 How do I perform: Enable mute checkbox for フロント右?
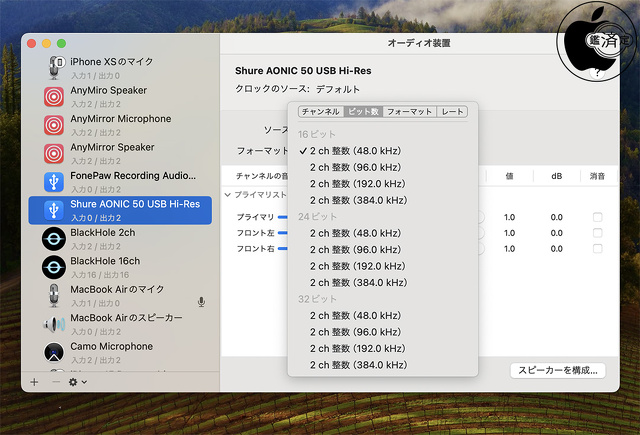(x=597, y=249)
